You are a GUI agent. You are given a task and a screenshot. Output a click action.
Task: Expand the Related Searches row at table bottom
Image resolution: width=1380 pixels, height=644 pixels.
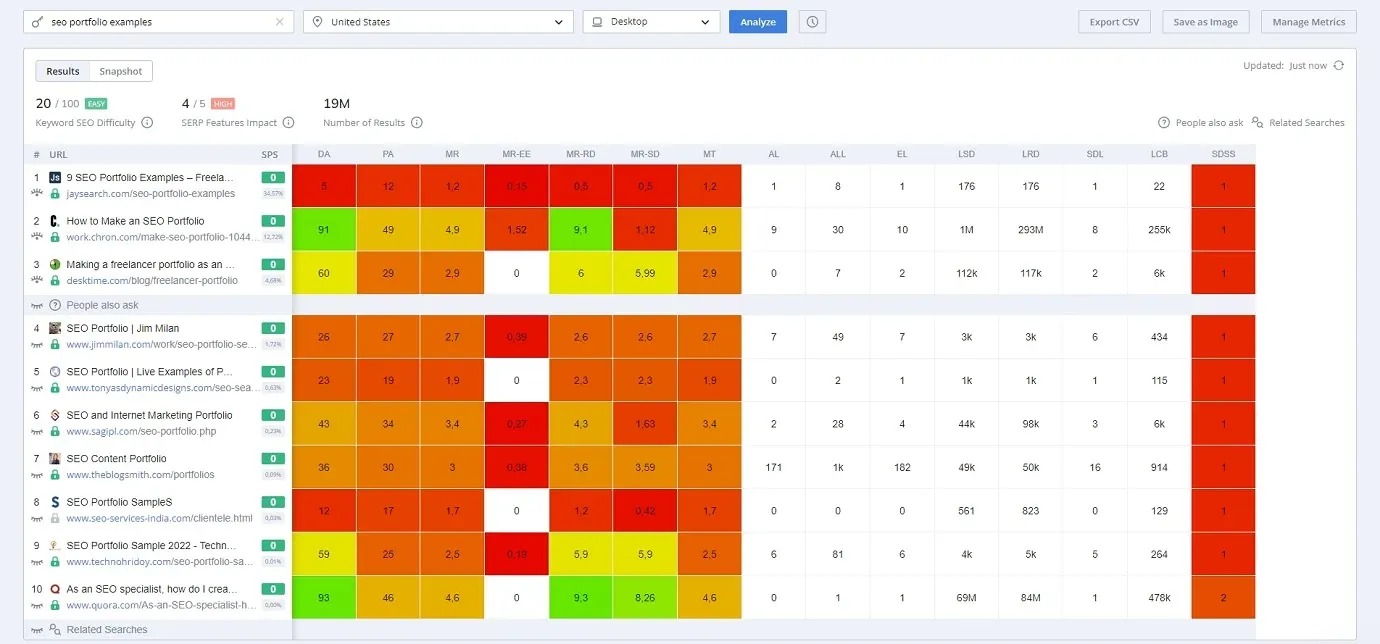[x=106, y=630]
